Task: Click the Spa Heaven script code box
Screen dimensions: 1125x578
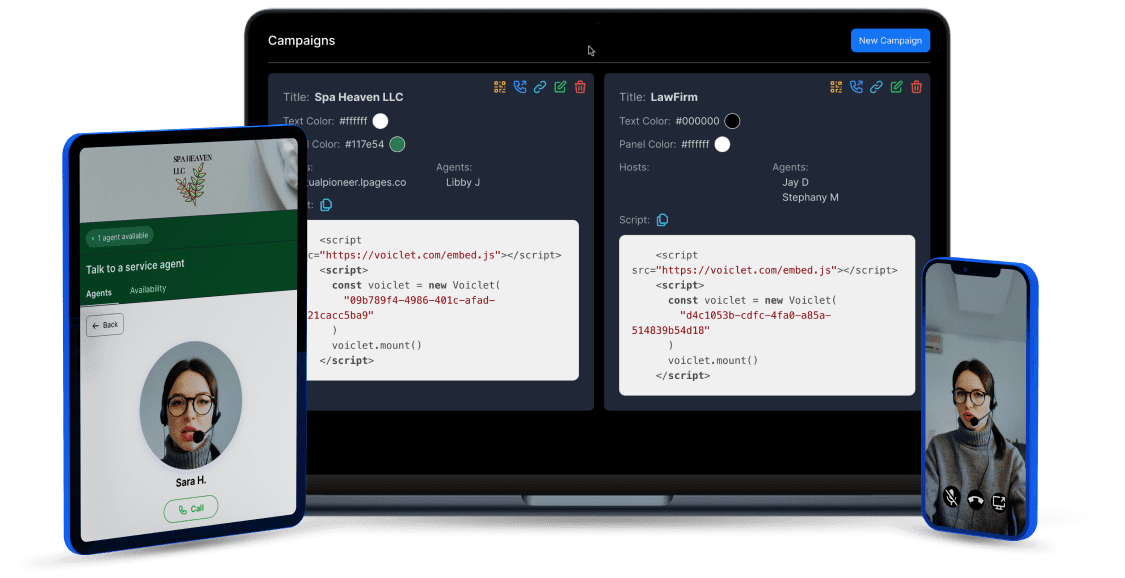Action: tap(443, 300)
